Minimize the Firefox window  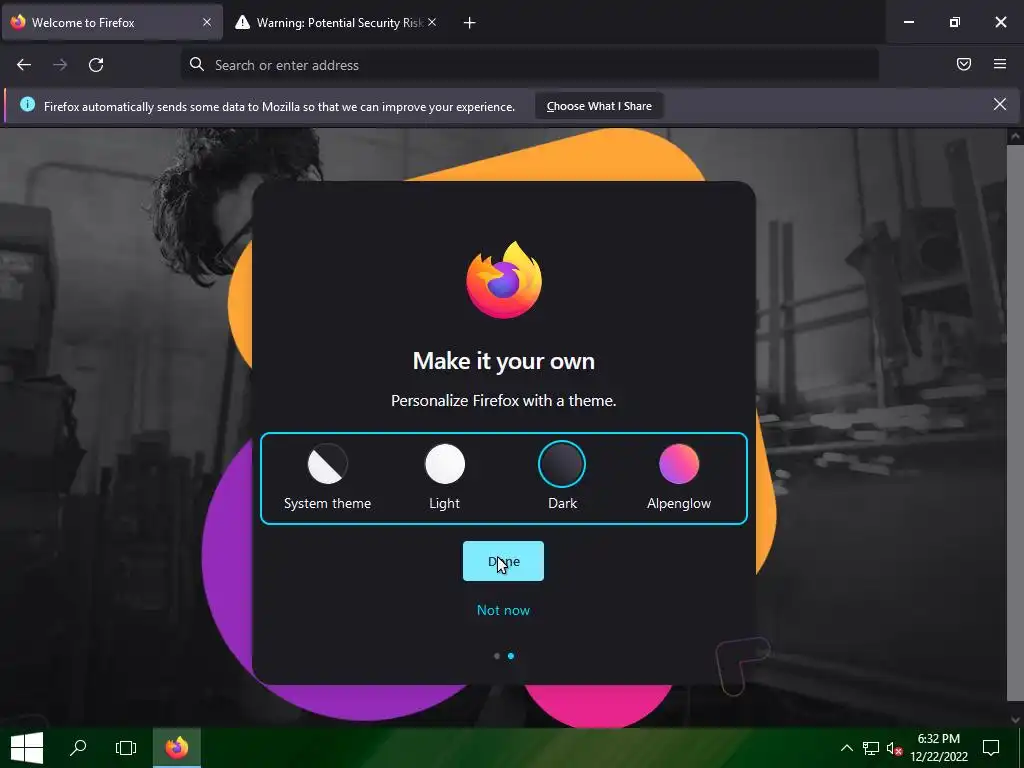pyautogui.click(x=908, y=22)
